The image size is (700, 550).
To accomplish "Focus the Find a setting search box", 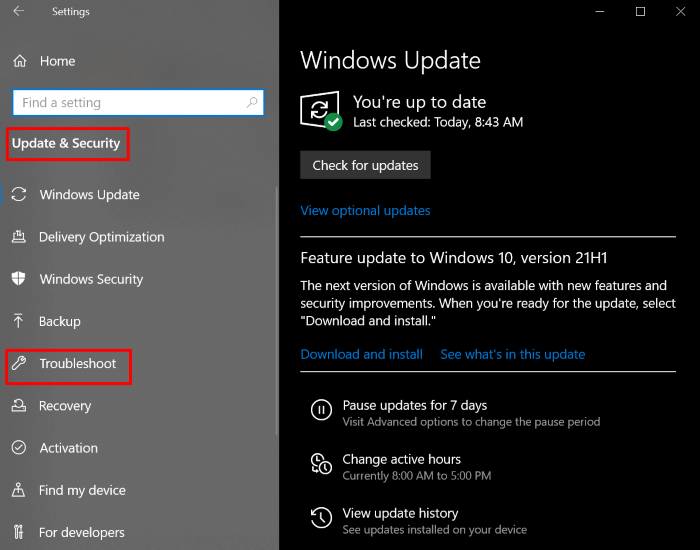I will (x=128, y=102).
